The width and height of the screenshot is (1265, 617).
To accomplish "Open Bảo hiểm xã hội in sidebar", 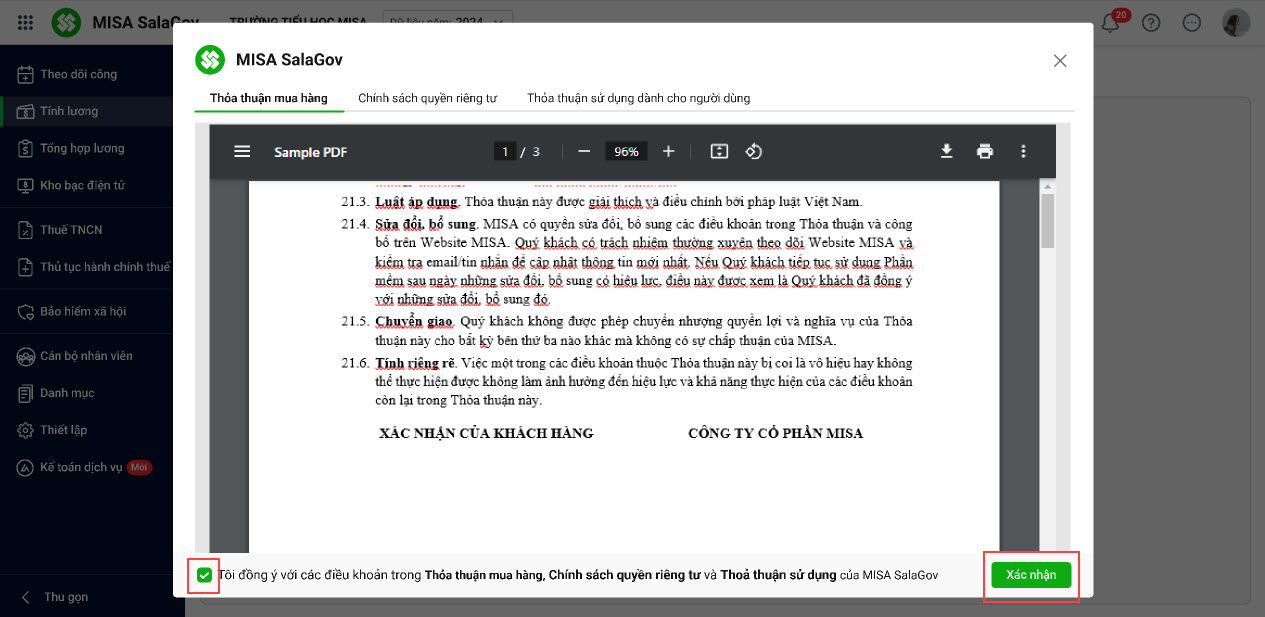I will pos(86,311).
